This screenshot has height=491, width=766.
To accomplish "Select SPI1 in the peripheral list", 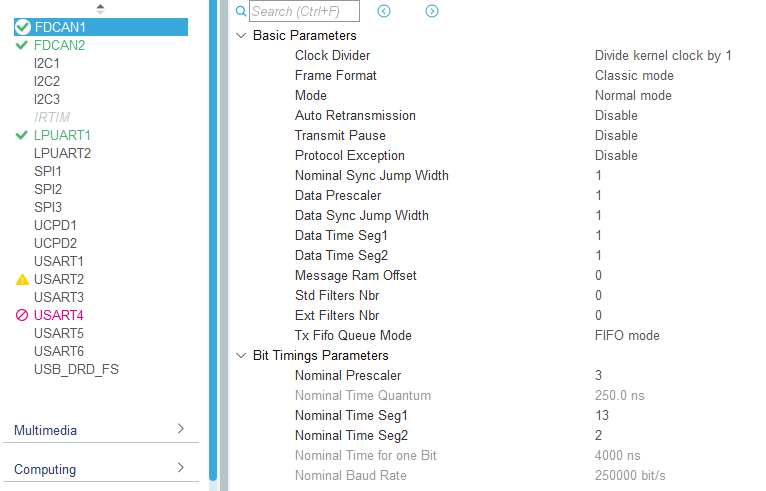I will 48,171.
